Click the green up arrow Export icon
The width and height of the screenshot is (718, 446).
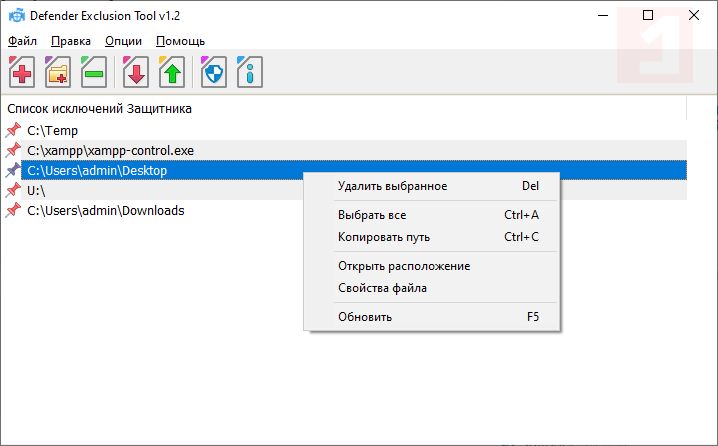tap(172, 72)
